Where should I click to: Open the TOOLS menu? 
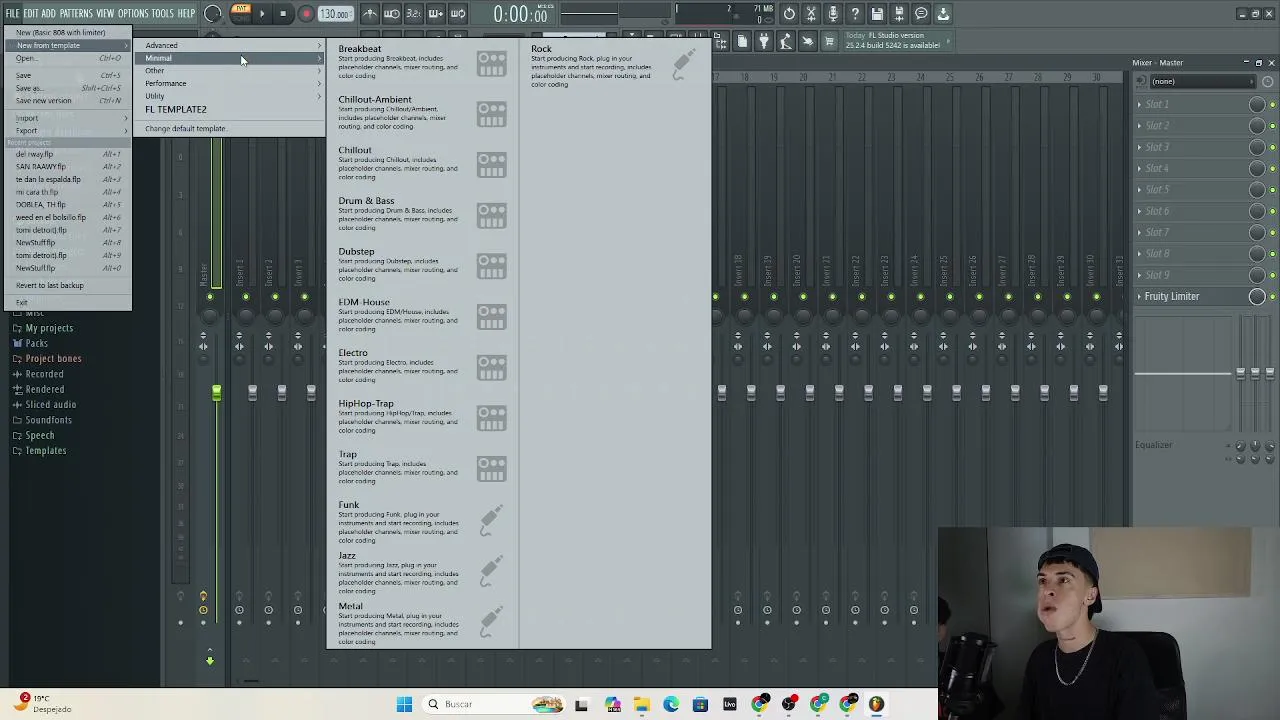(x=162, y=13)
